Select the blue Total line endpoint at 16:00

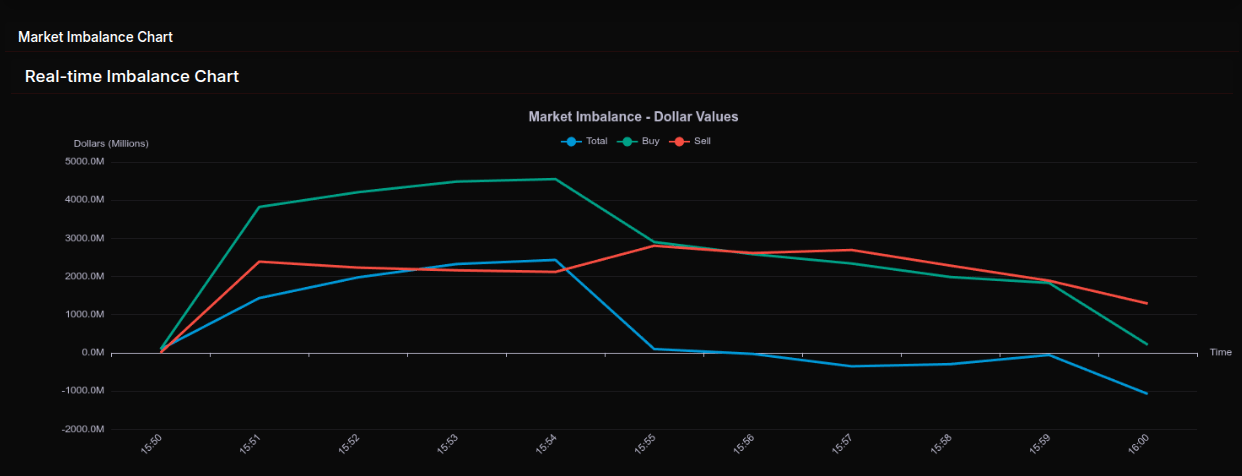coord(1146,393)
